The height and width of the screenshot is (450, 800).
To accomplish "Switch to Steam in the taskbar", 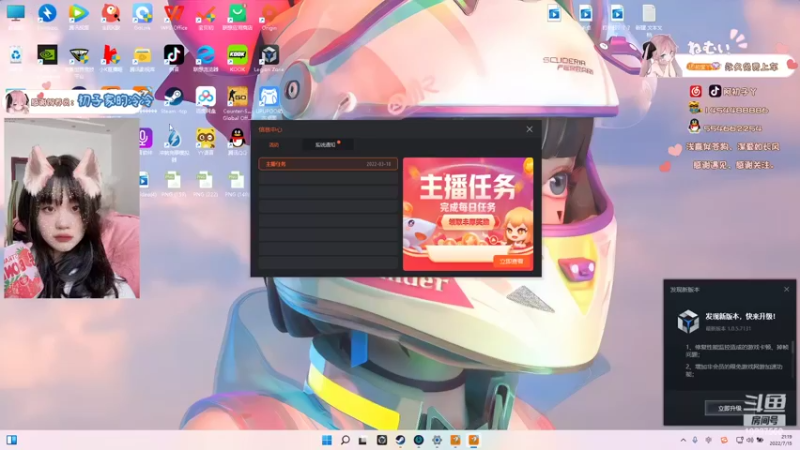I will [x=401, y=440].
